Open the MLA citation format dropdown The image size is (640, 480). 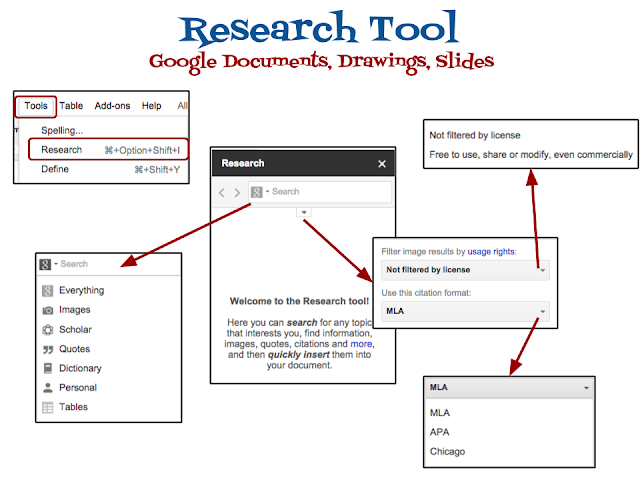tap(465, 311)
